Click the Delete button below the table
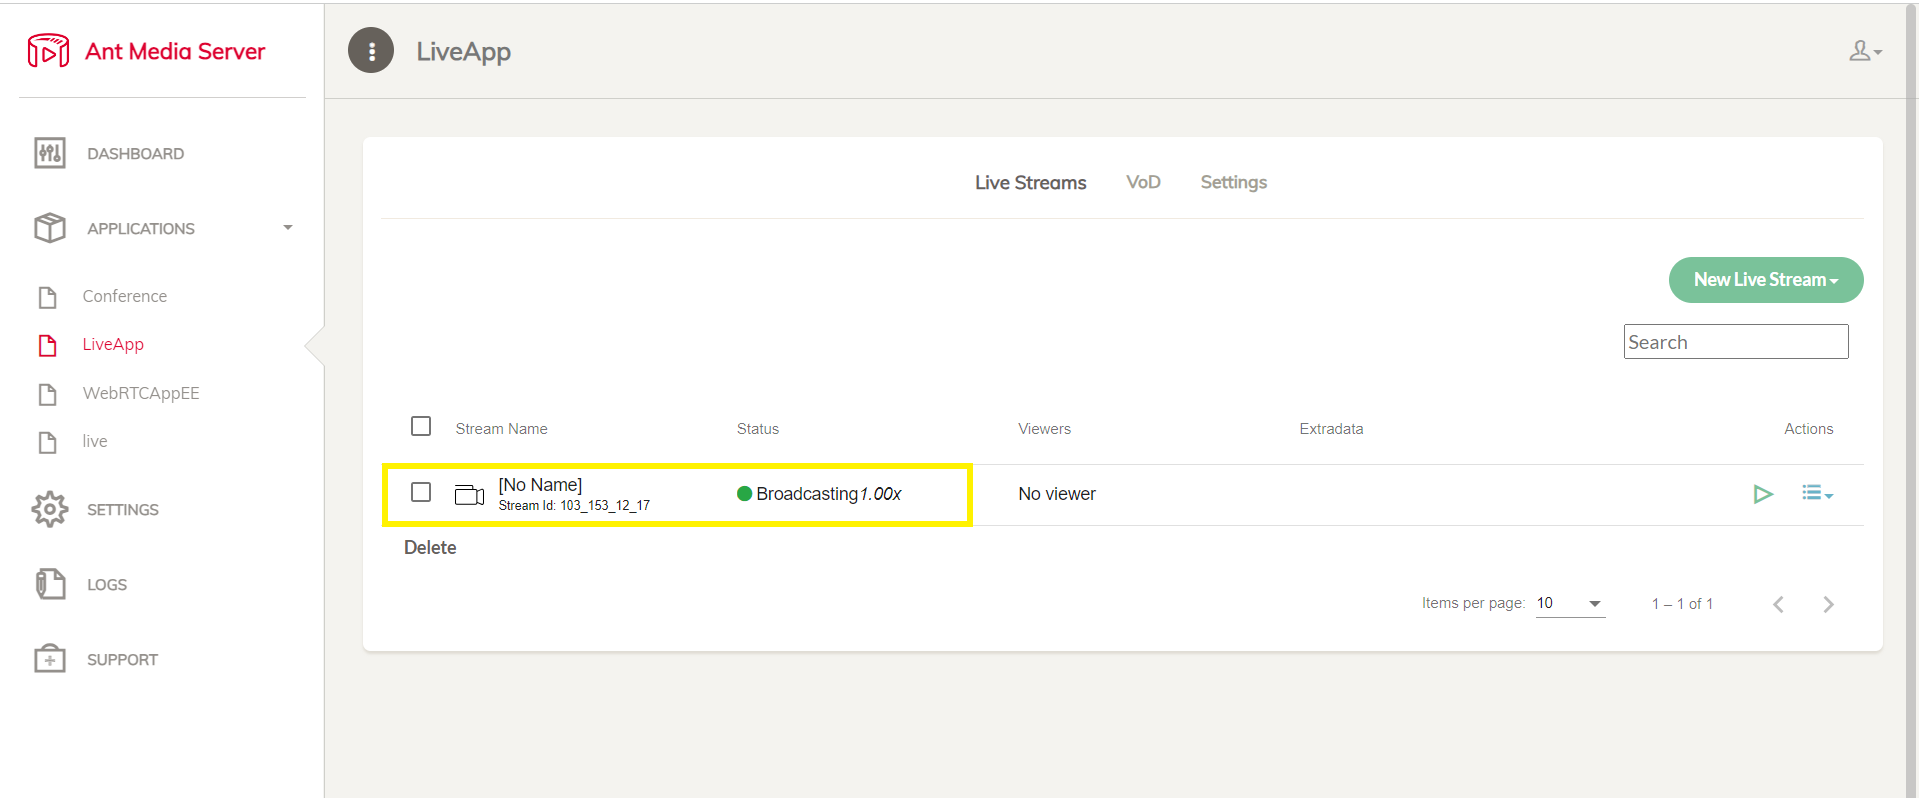Screen dimensions: 1919x798 430,548
